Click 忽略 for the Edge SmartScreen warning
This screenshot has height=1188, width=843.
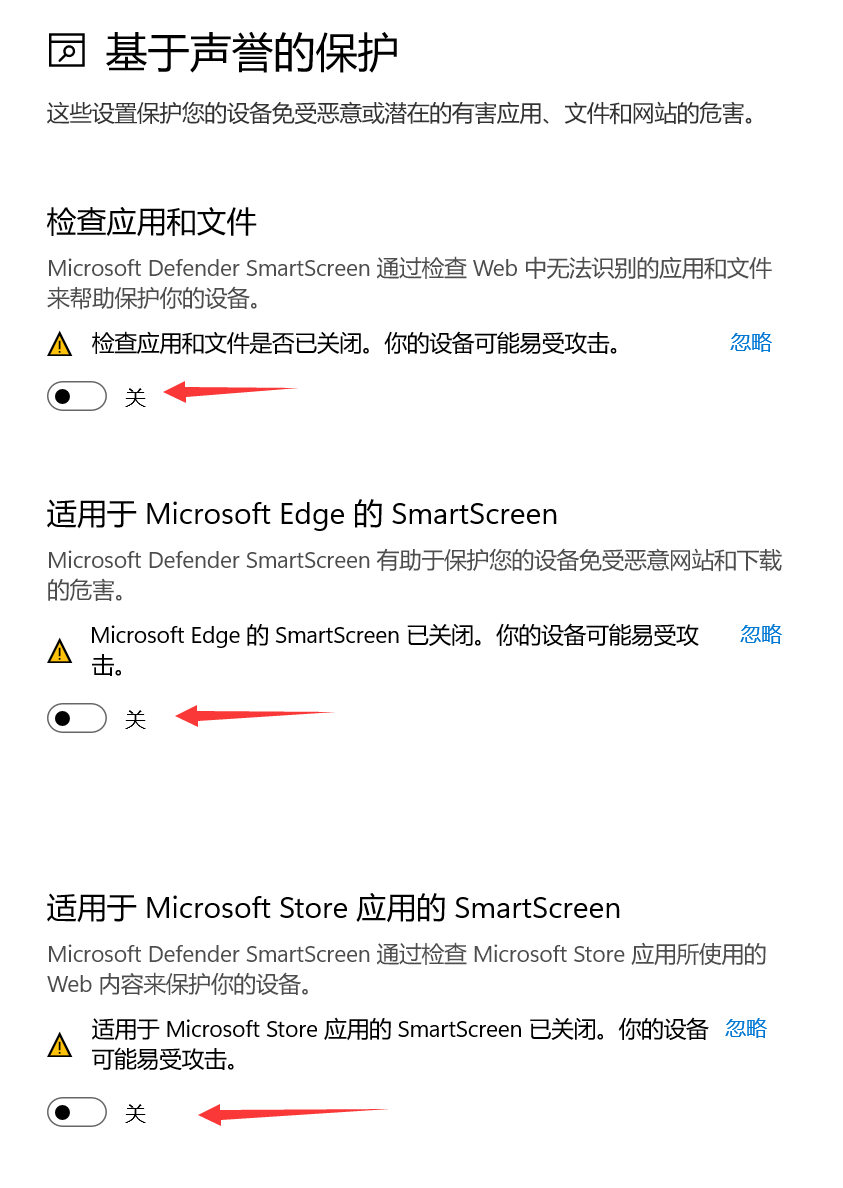[760, 634]
